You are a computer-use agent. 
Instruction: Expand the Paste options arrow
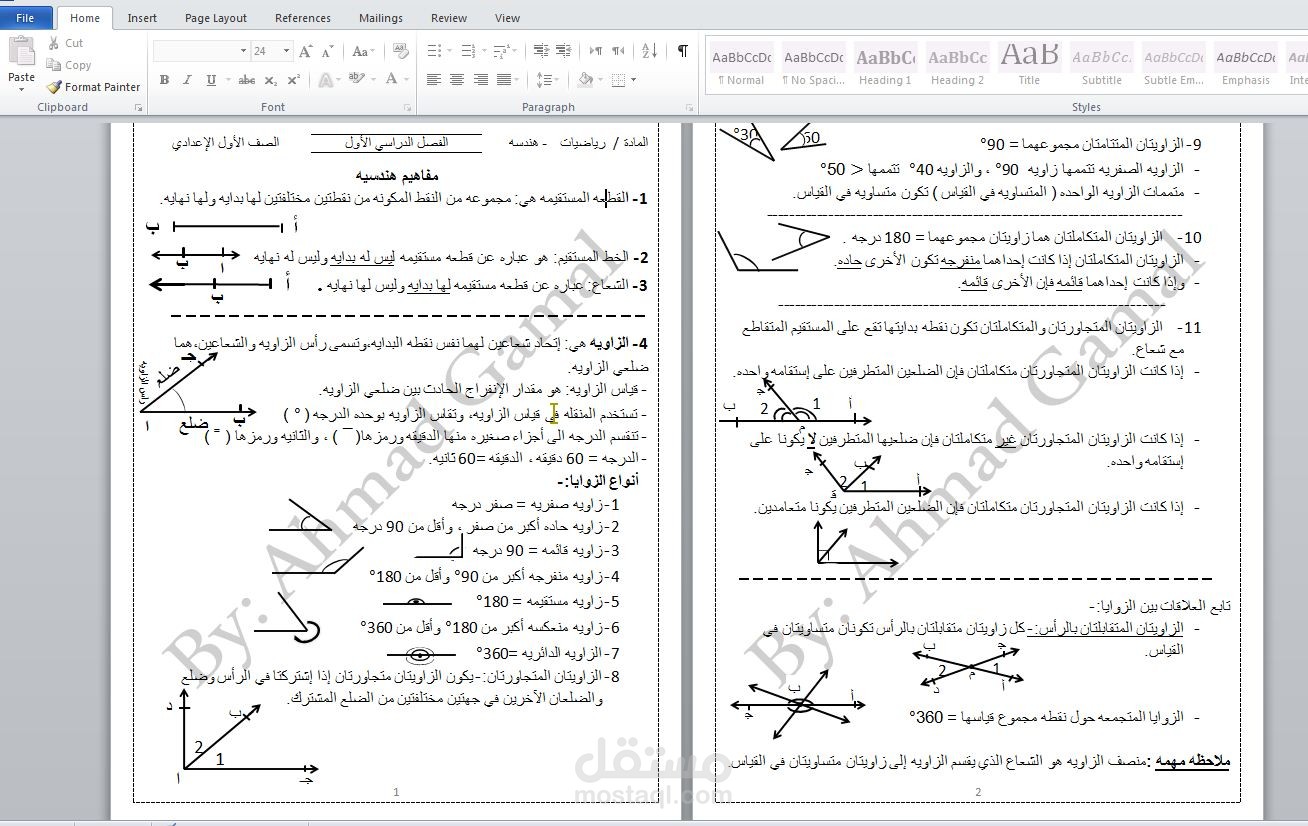tap(21, 89)
